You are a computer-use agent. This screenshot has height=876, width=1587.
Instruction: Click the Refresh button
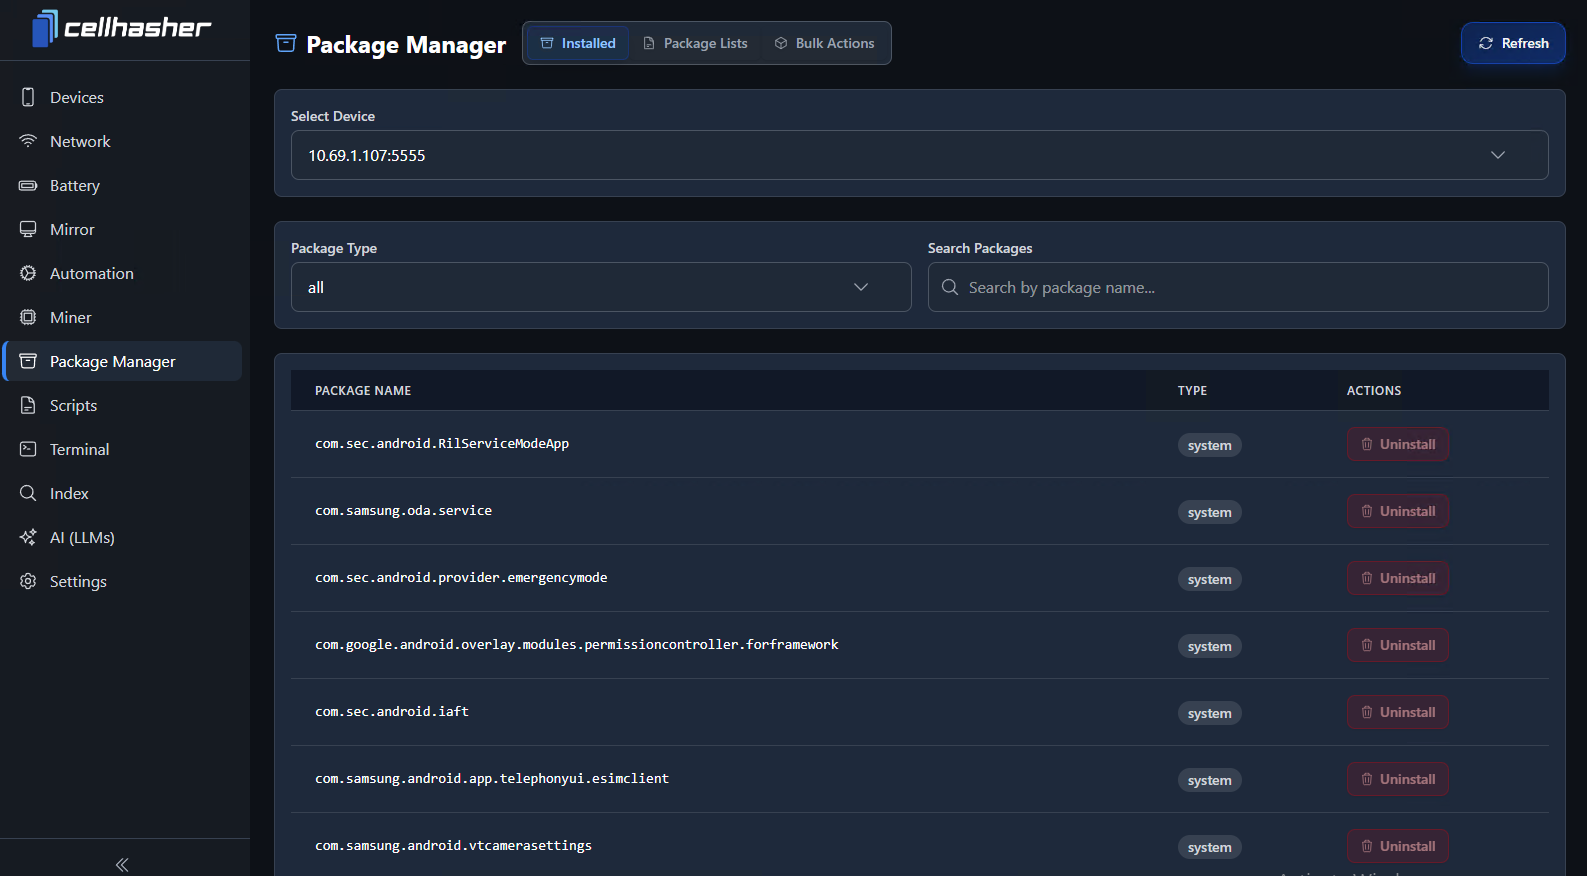(1512, 43)
